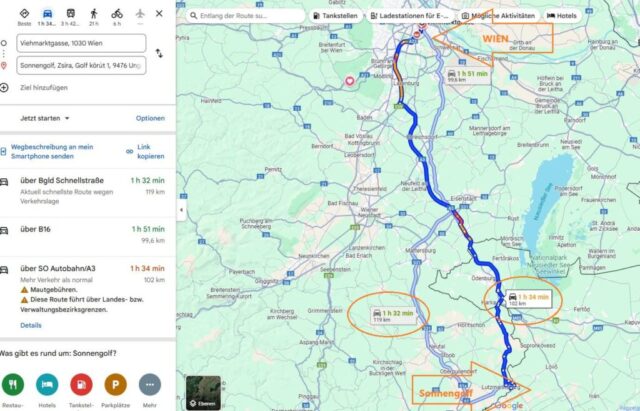This screenshot has height=411, width=640.
Task: Switch map layer with Ebenen thumbnail
Action: pyautogui.click(x=203, y=393)
